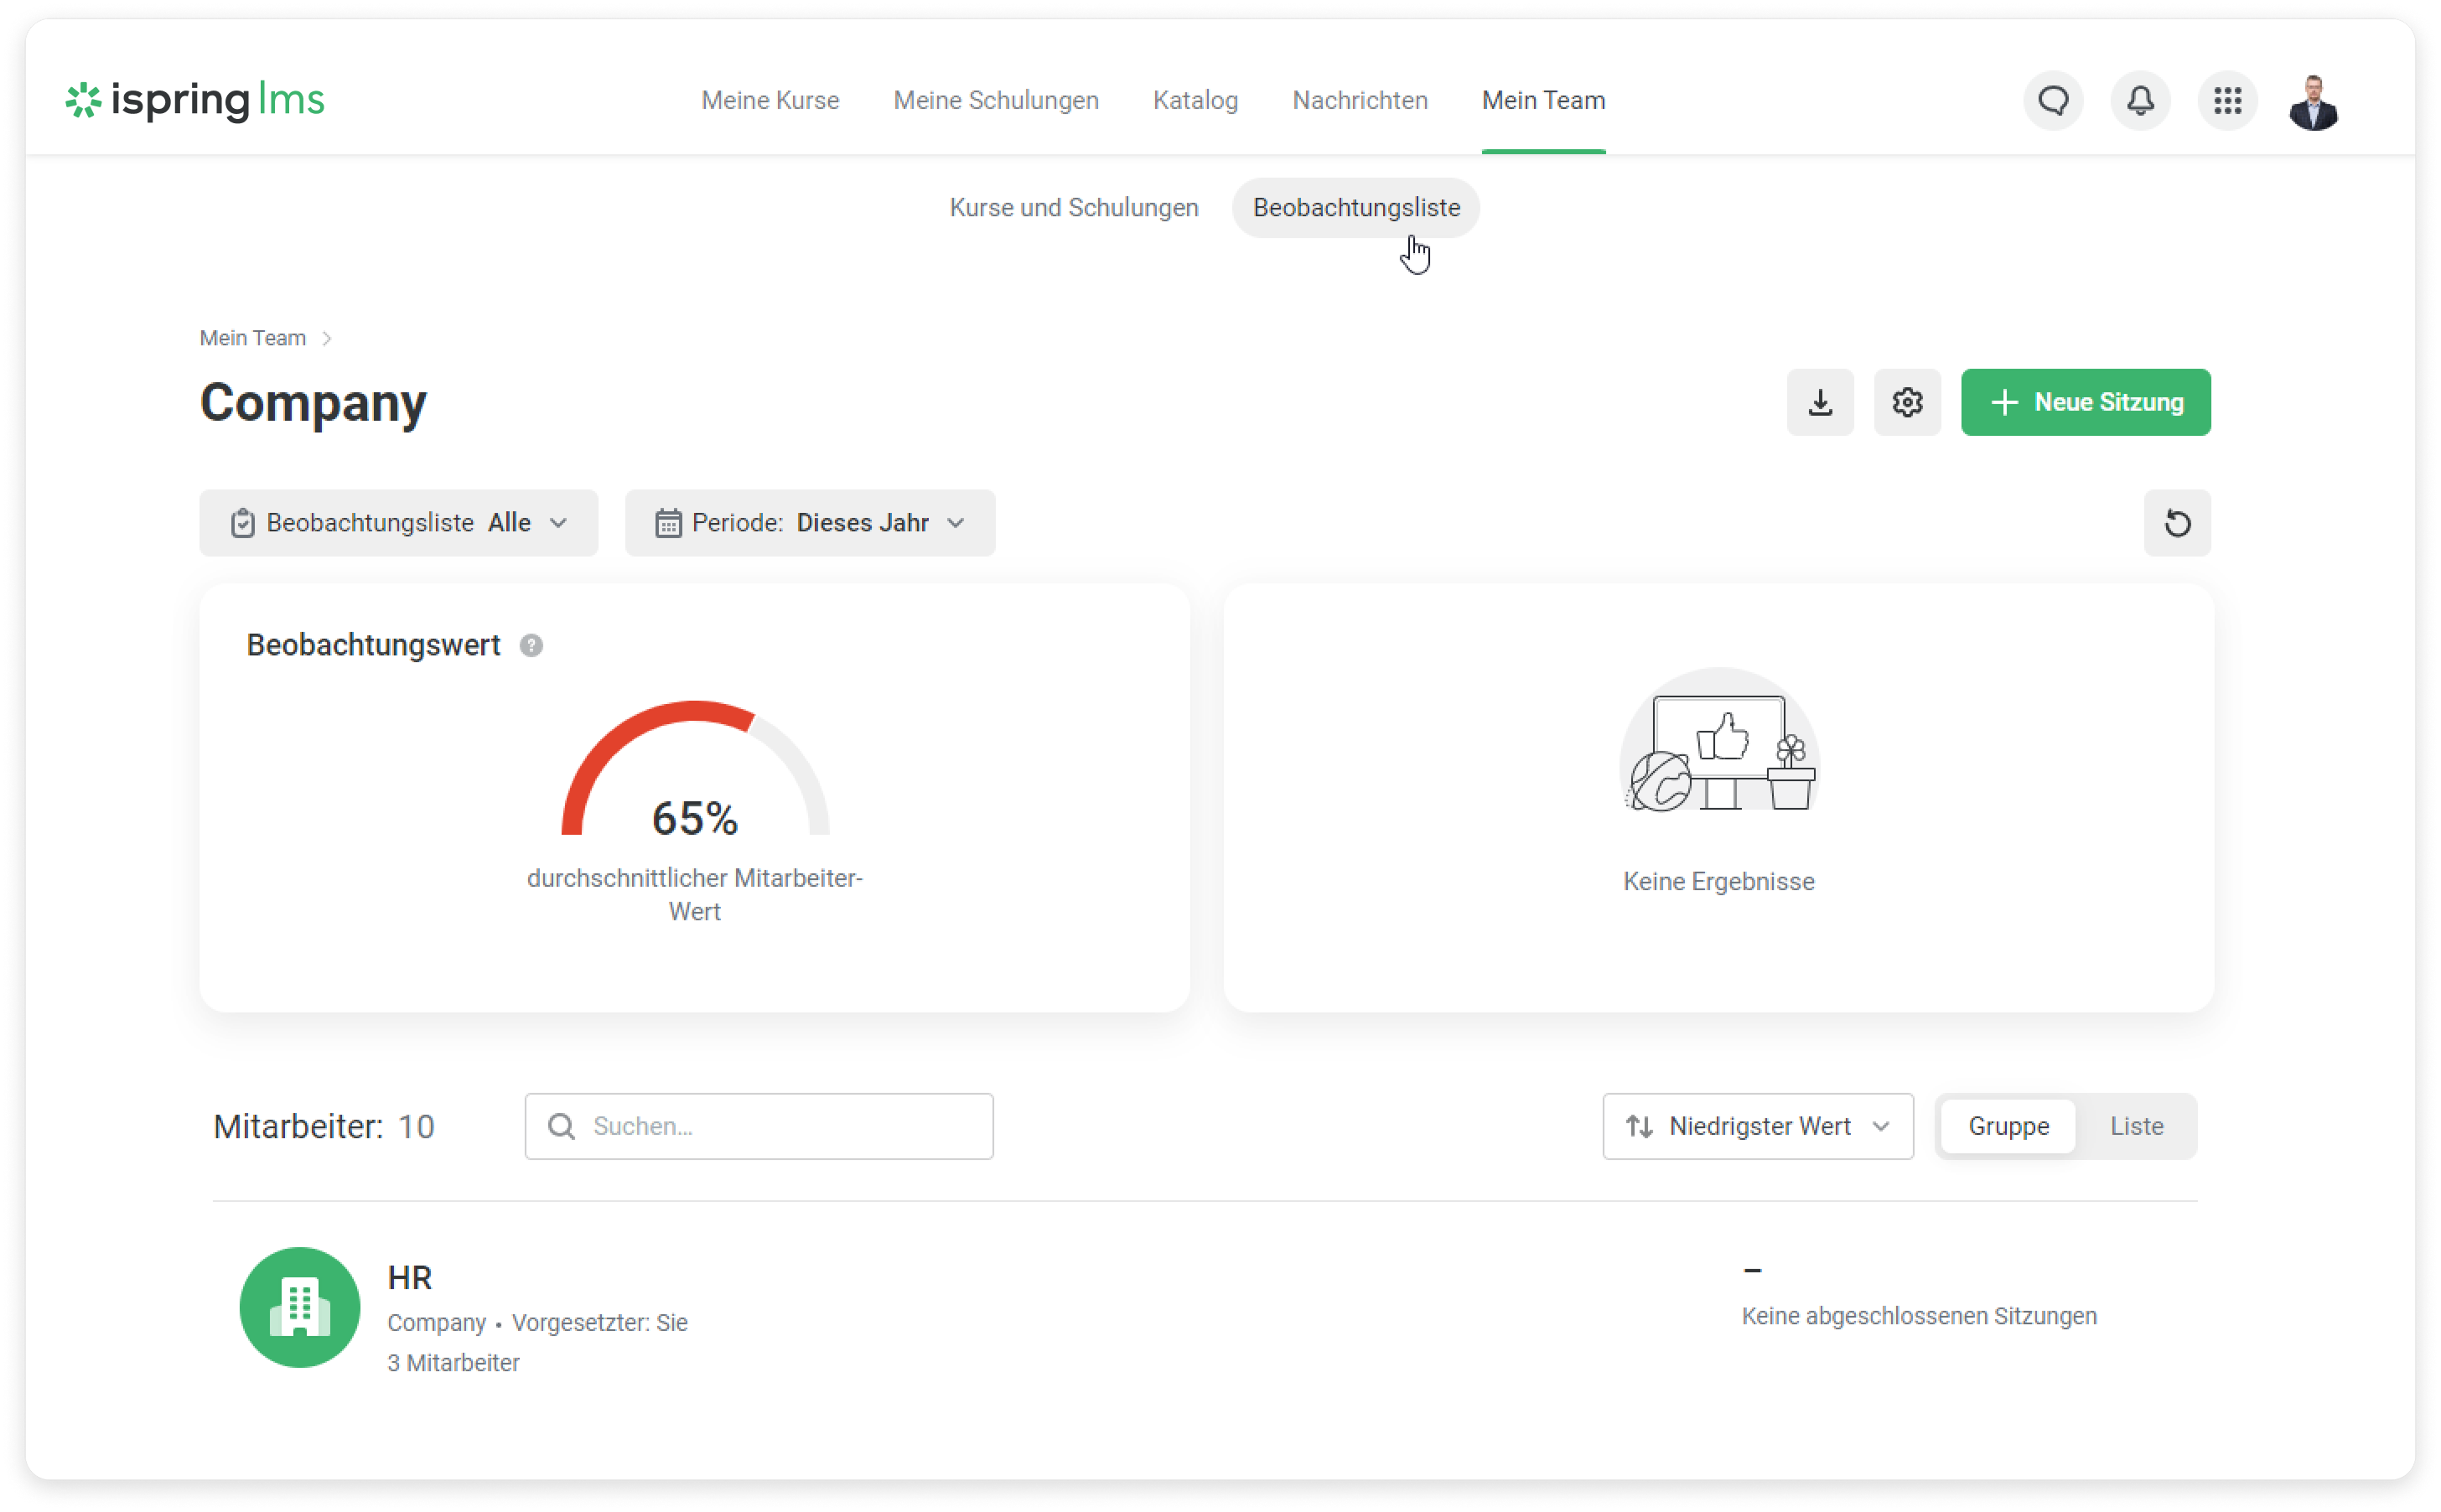2441x1512 pixels.
Task: Click the Mein Team breadcrumb link
Action: pos(253,338)
